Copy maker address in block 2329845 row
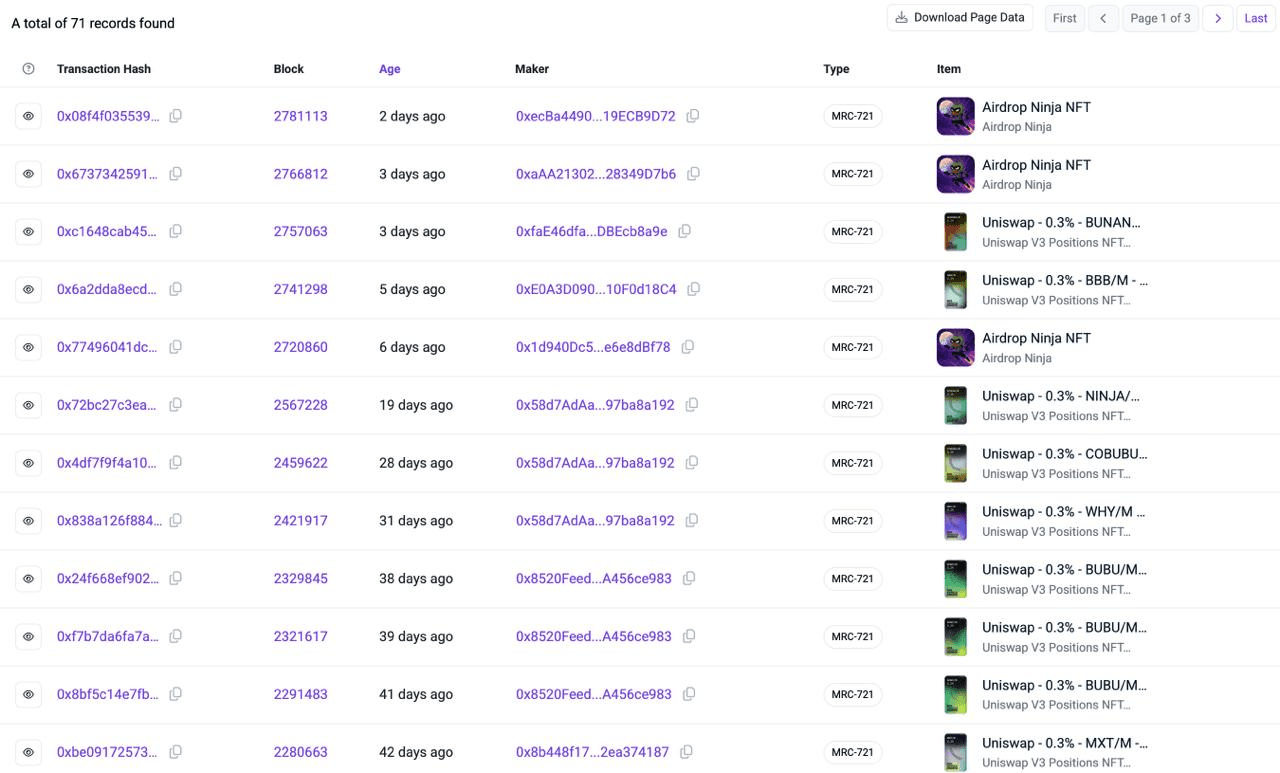 point(689,579)
